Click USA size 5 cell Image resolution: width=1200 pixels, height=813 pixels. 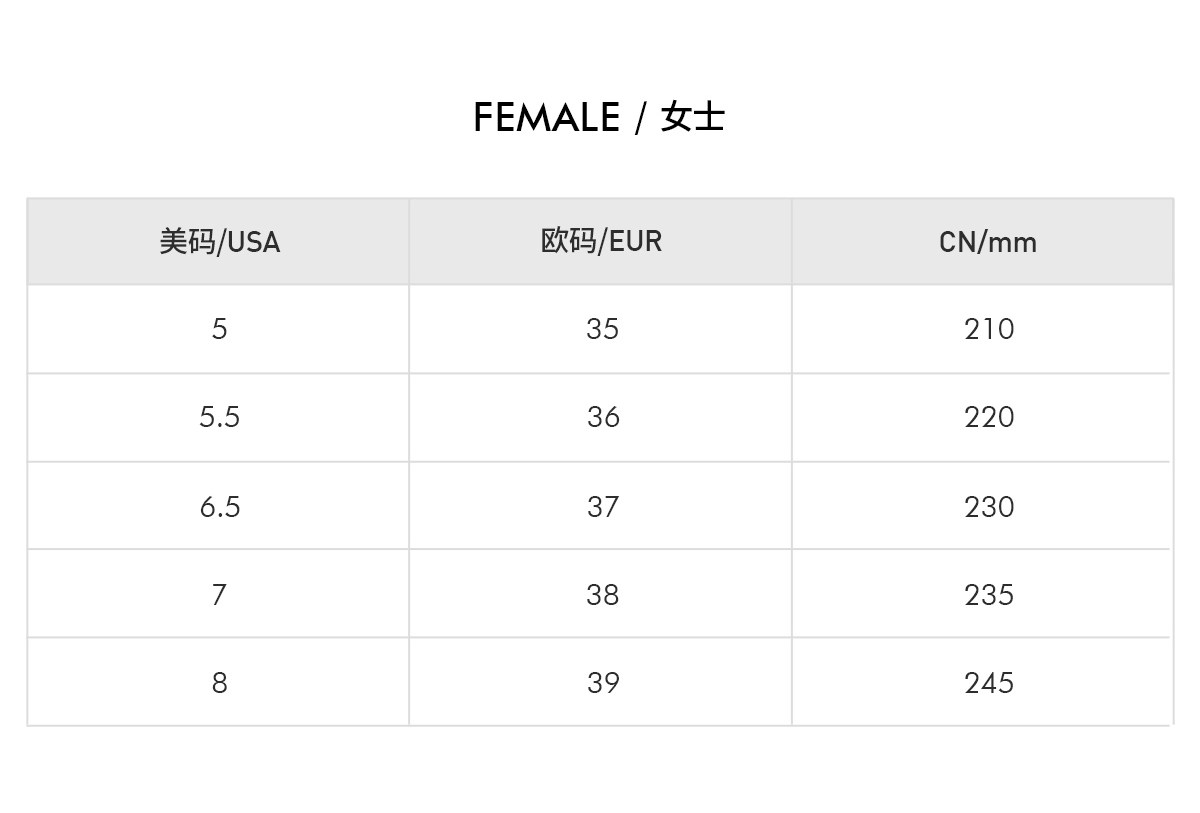(219, 329)
